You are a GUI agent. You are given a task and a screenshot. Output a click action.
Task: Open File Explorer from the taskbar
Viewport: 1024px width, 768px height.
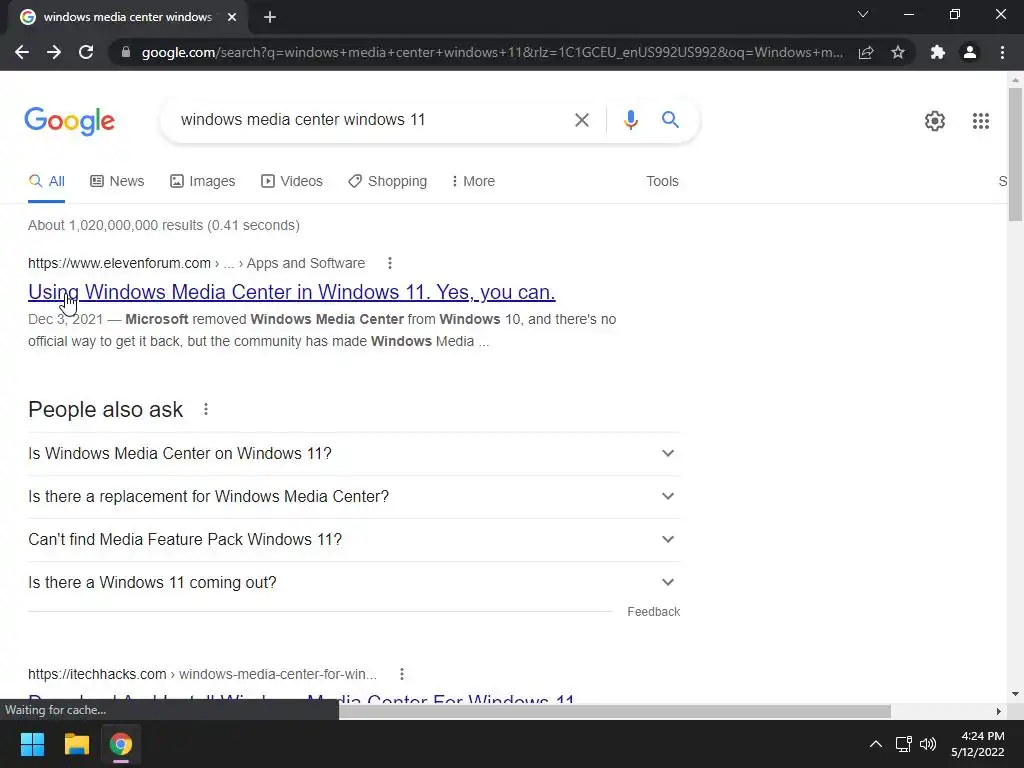click(76, 744)
